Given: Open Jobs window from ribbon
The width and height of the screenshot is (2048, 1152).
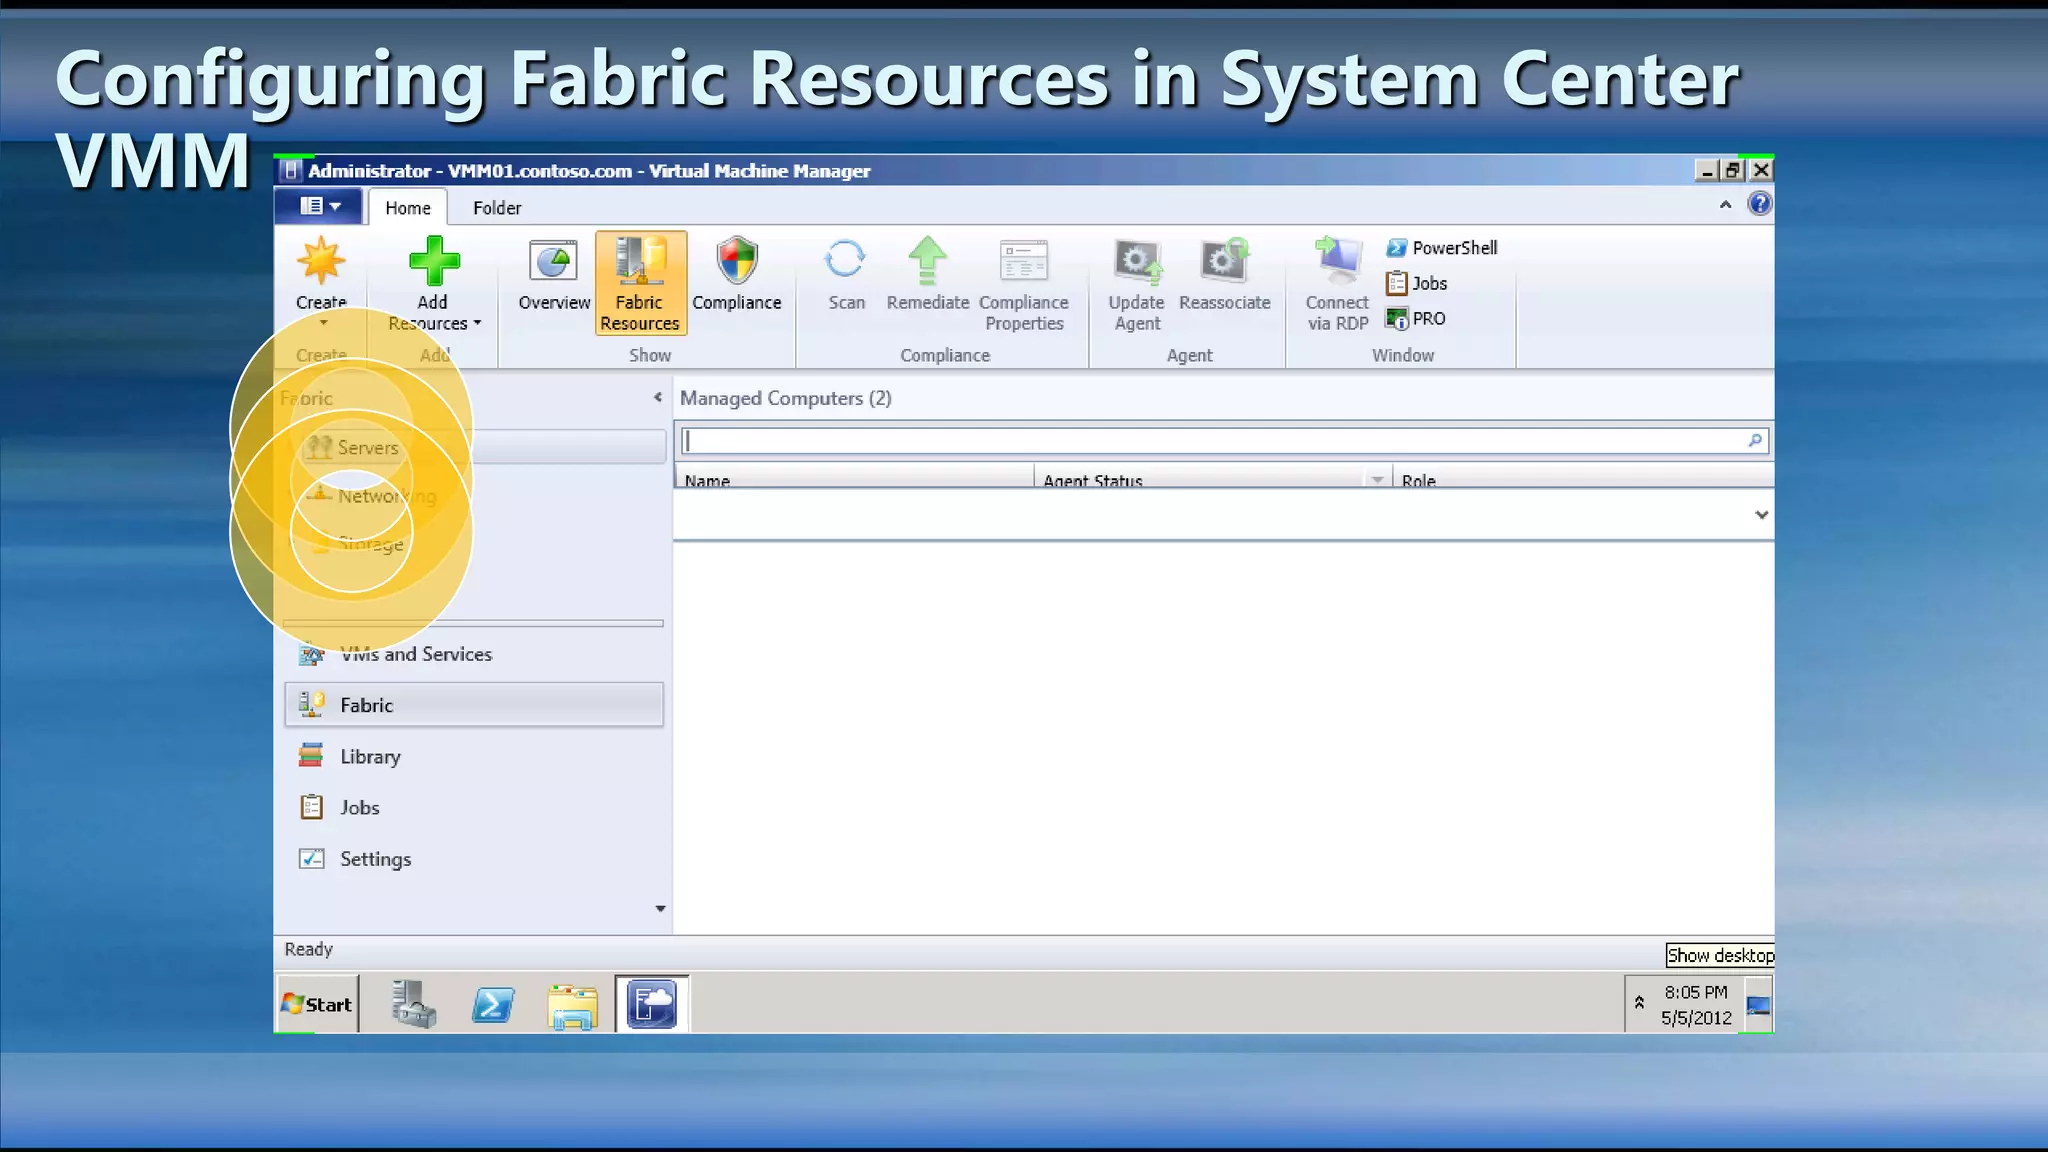Looking at the screenshot, I should pos(1417,283).
